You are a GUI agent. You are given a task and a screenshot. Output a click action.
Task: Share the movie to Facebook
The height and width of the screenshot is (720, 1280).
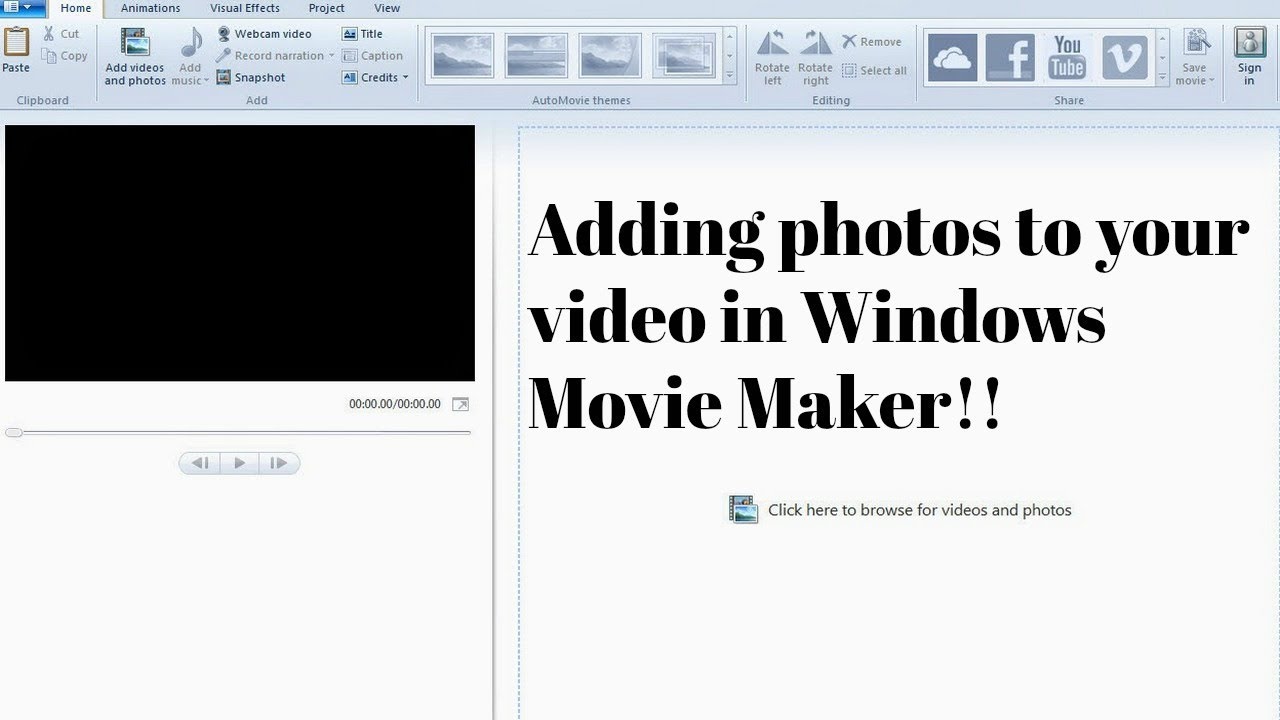coord(1010,56)
